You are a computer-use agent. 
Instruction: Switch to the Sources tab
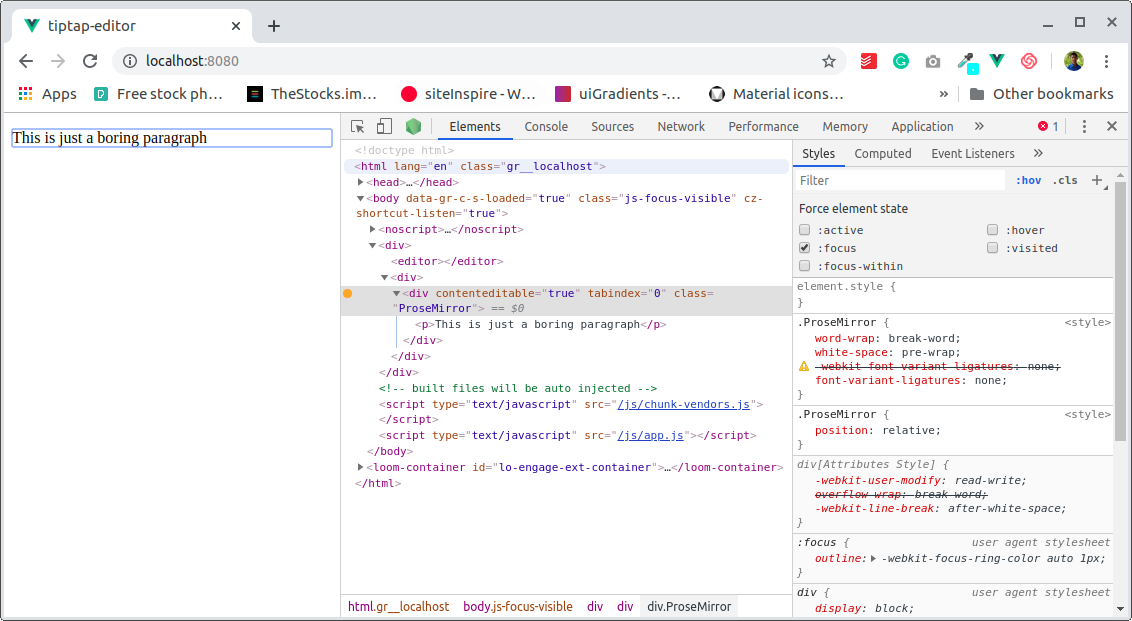pyautogui.click(x=612, y=126)
